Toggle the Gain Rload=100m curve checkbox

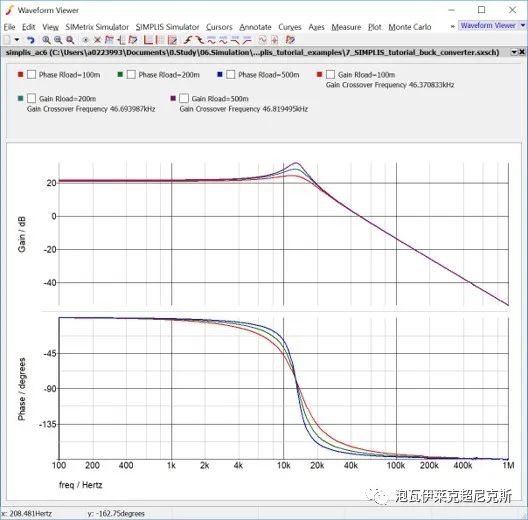point(330,74)
